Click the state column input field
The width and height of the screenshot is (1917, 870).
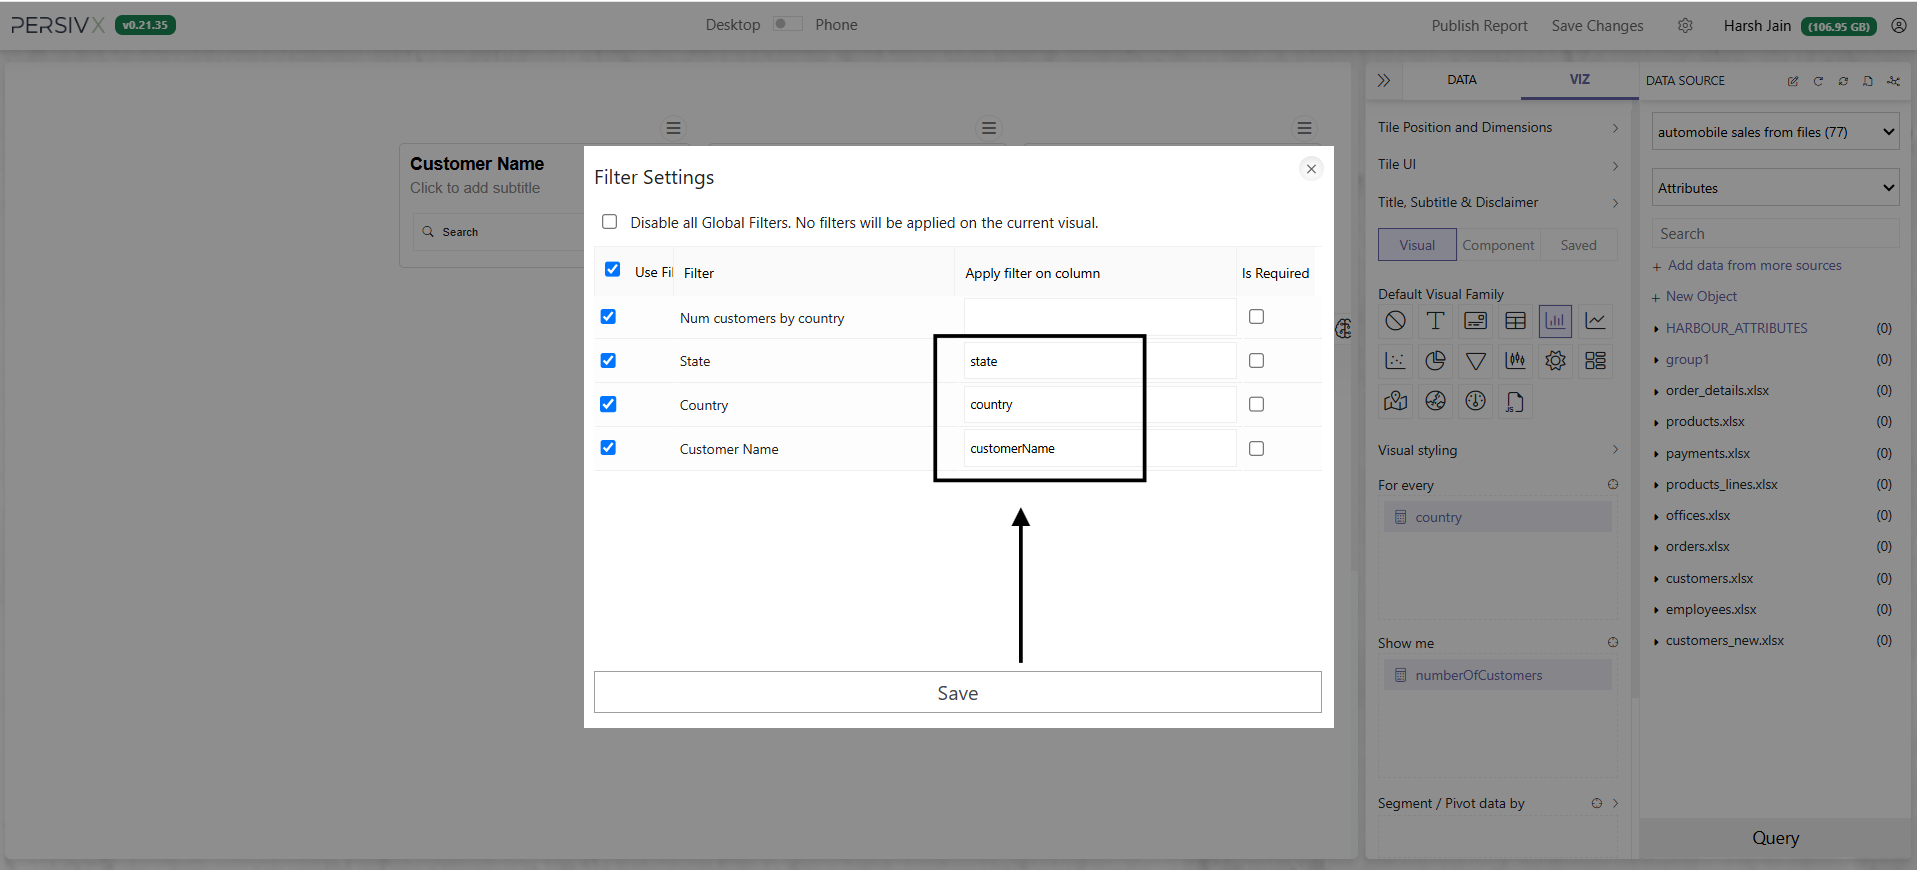1100,361
